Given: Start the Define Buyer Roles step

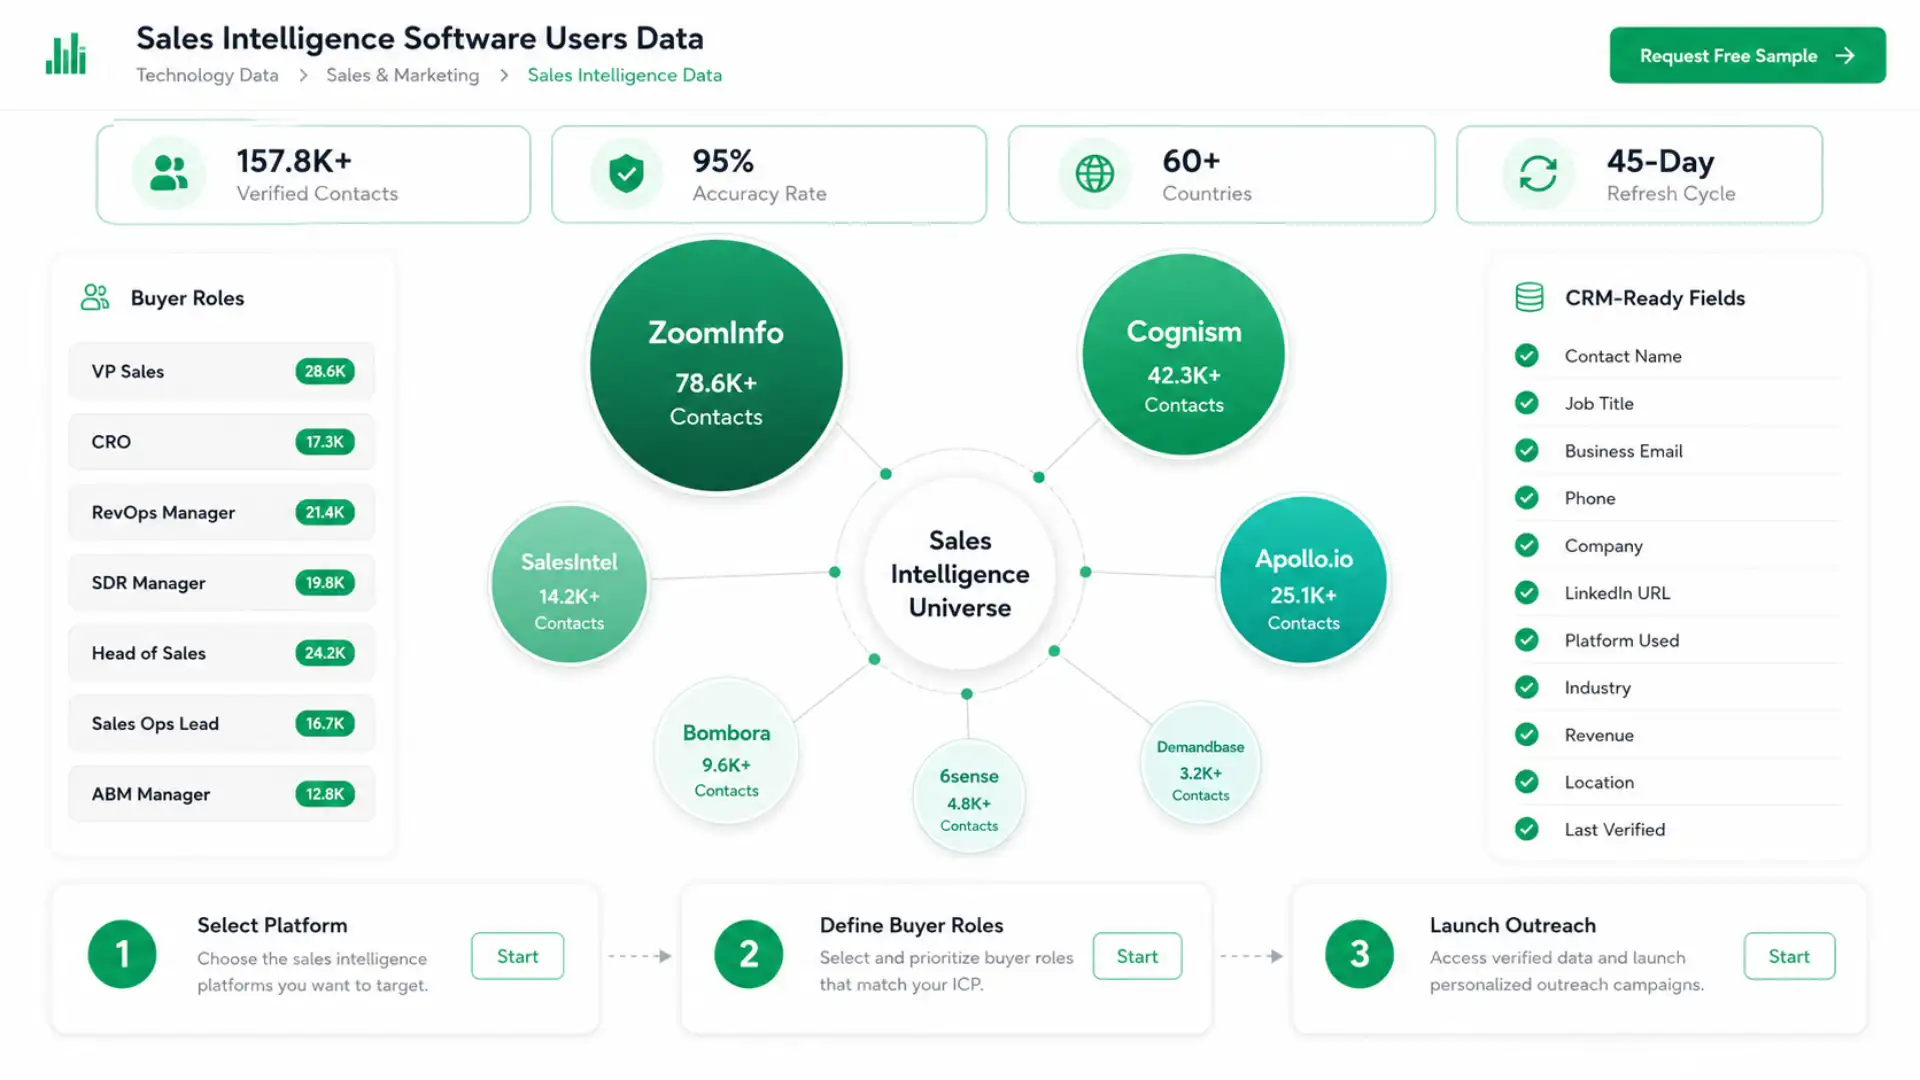Looking at the screenshot, I should click(x=1137, y=956).
